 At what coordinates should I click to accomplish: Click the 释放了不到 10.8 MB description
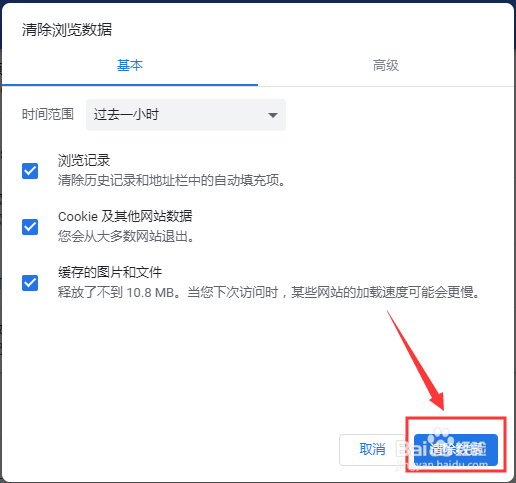click(269, 292)
